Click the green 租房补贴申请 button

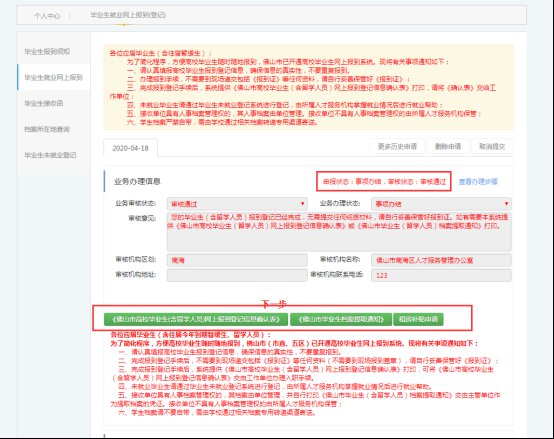pyautogui.click(x=418, y=319)
